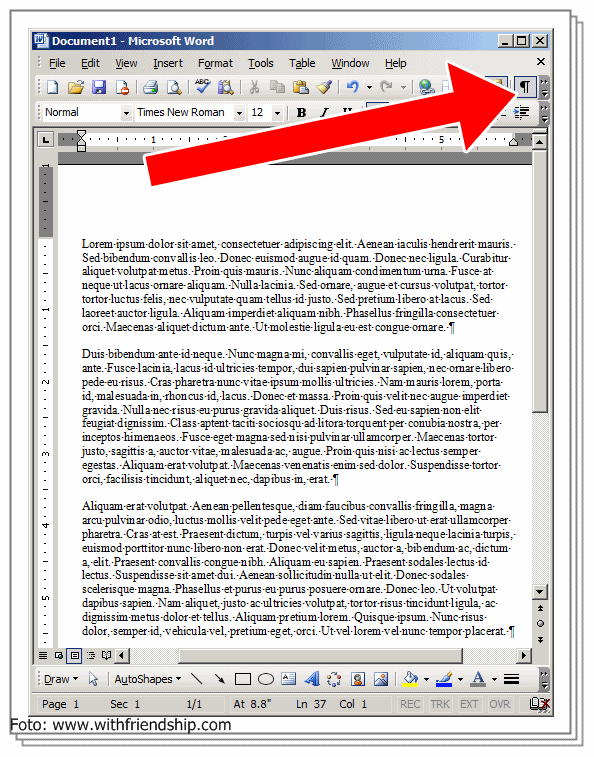Click the Increase Indent icon
This screenshot has width=594, height=757.
click(522, 112)
